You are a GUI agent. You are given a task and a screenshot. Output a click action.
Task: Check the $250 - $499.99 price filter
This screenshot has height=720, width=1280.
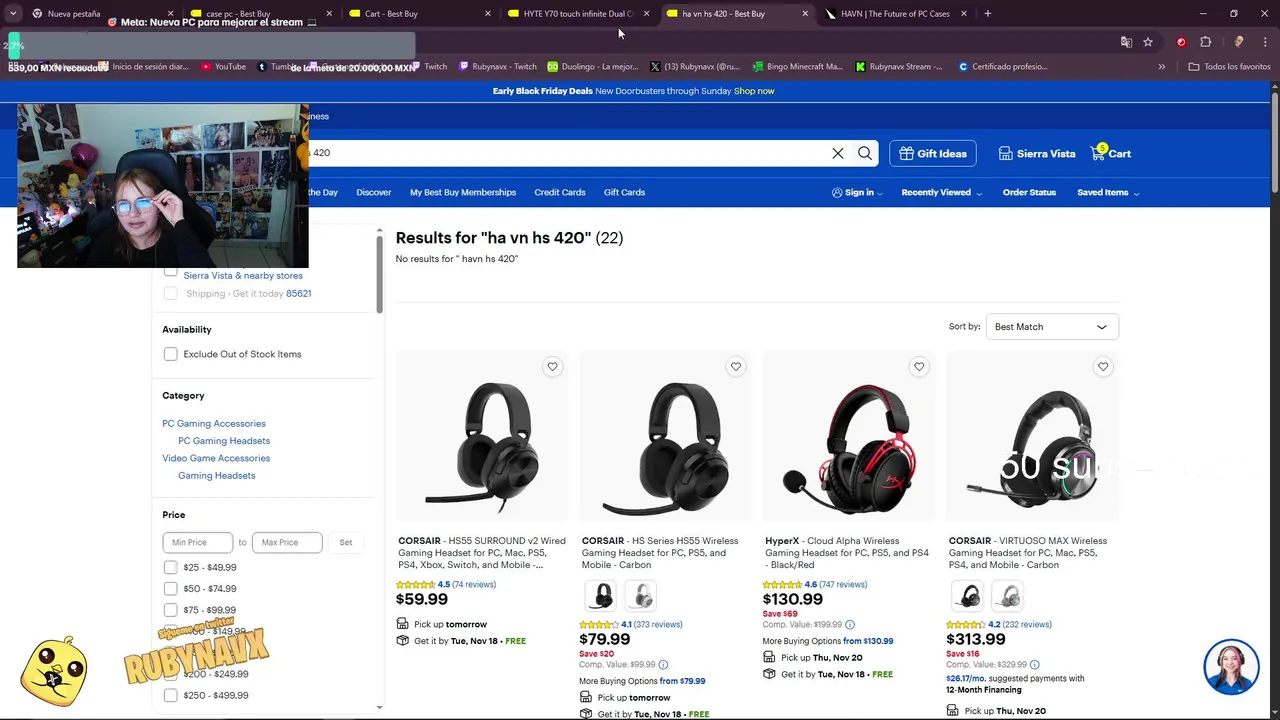click(x=170, y=695)
